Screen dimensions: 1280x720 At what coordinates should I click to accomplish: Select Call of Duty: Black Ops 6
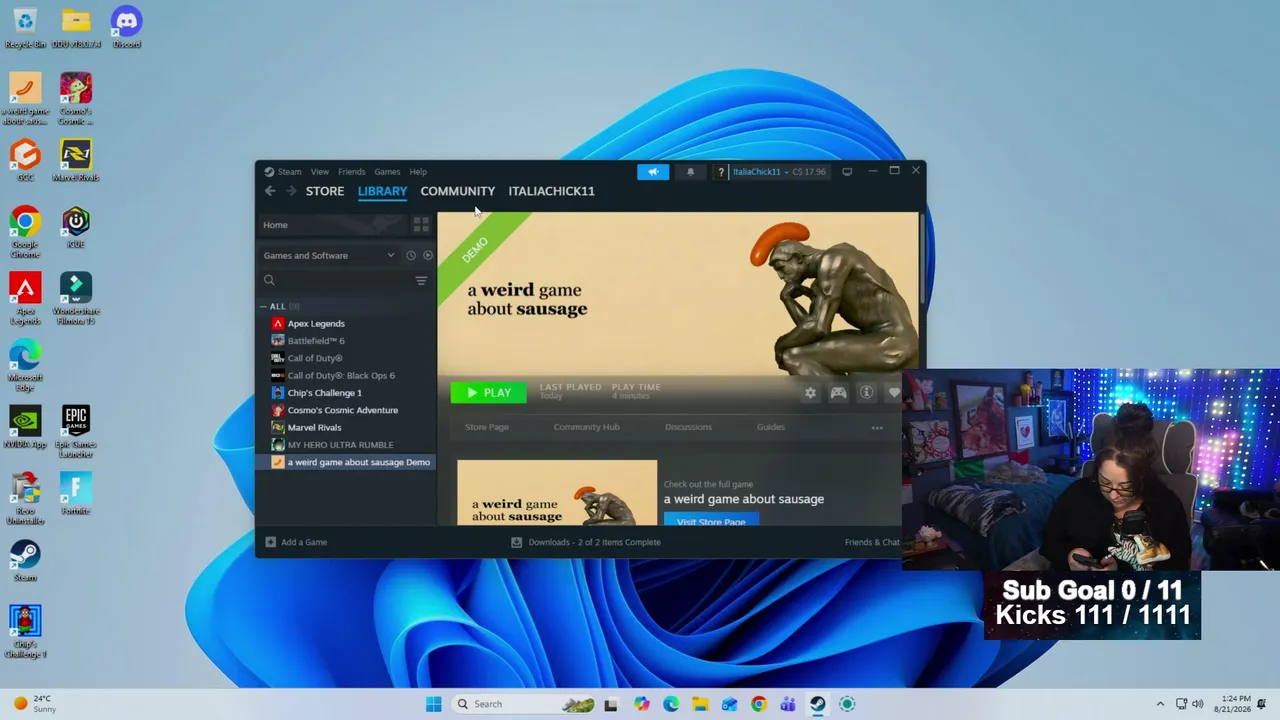pyautogui.click(x=341, y=376)
